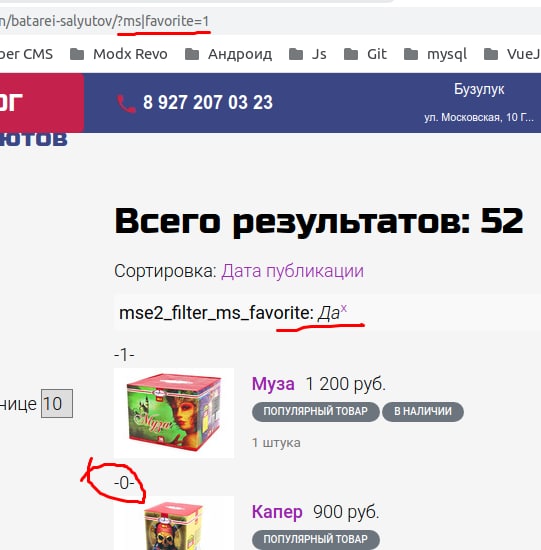Open the ул. Московская address link
541x550 pixels.
(x=479, y=117)
